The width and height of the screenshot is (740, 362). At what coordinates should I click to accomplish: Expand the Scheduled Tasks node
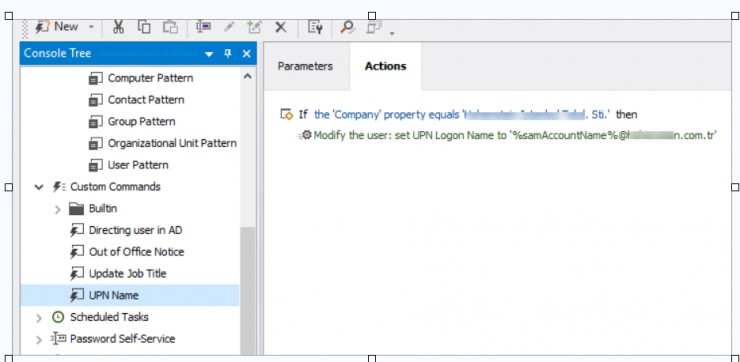39,318
